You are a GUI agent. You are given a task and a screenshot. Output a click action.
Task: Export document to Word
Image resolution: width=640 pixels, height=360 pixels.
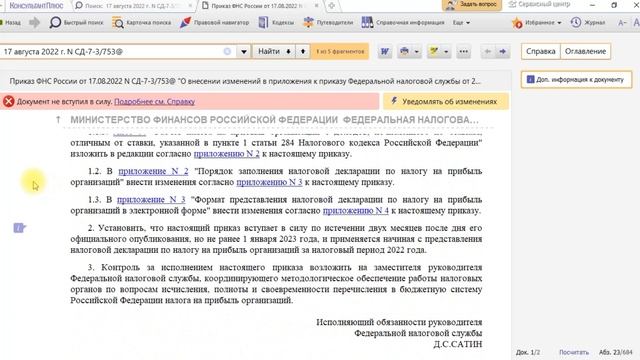pos(384,51)
